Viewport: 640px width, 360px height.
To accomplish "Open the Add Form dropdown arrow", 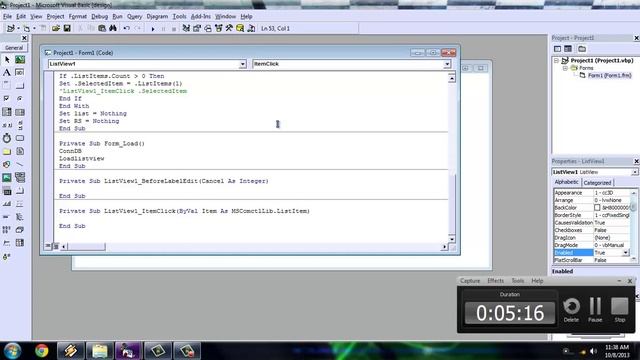I will coord(34,28).
